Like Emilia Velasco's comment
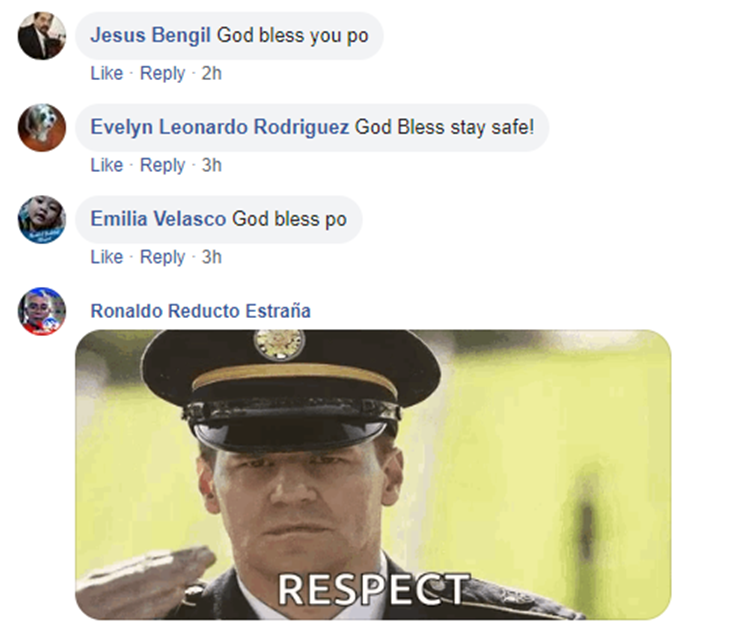 tap(107, 257)
